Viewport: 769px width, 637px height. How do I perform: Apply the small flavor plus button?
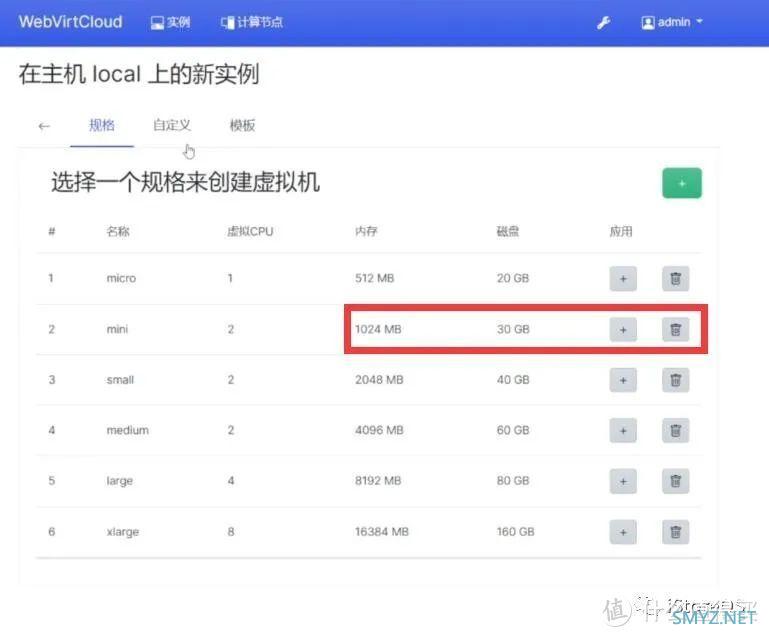[623, 380]
